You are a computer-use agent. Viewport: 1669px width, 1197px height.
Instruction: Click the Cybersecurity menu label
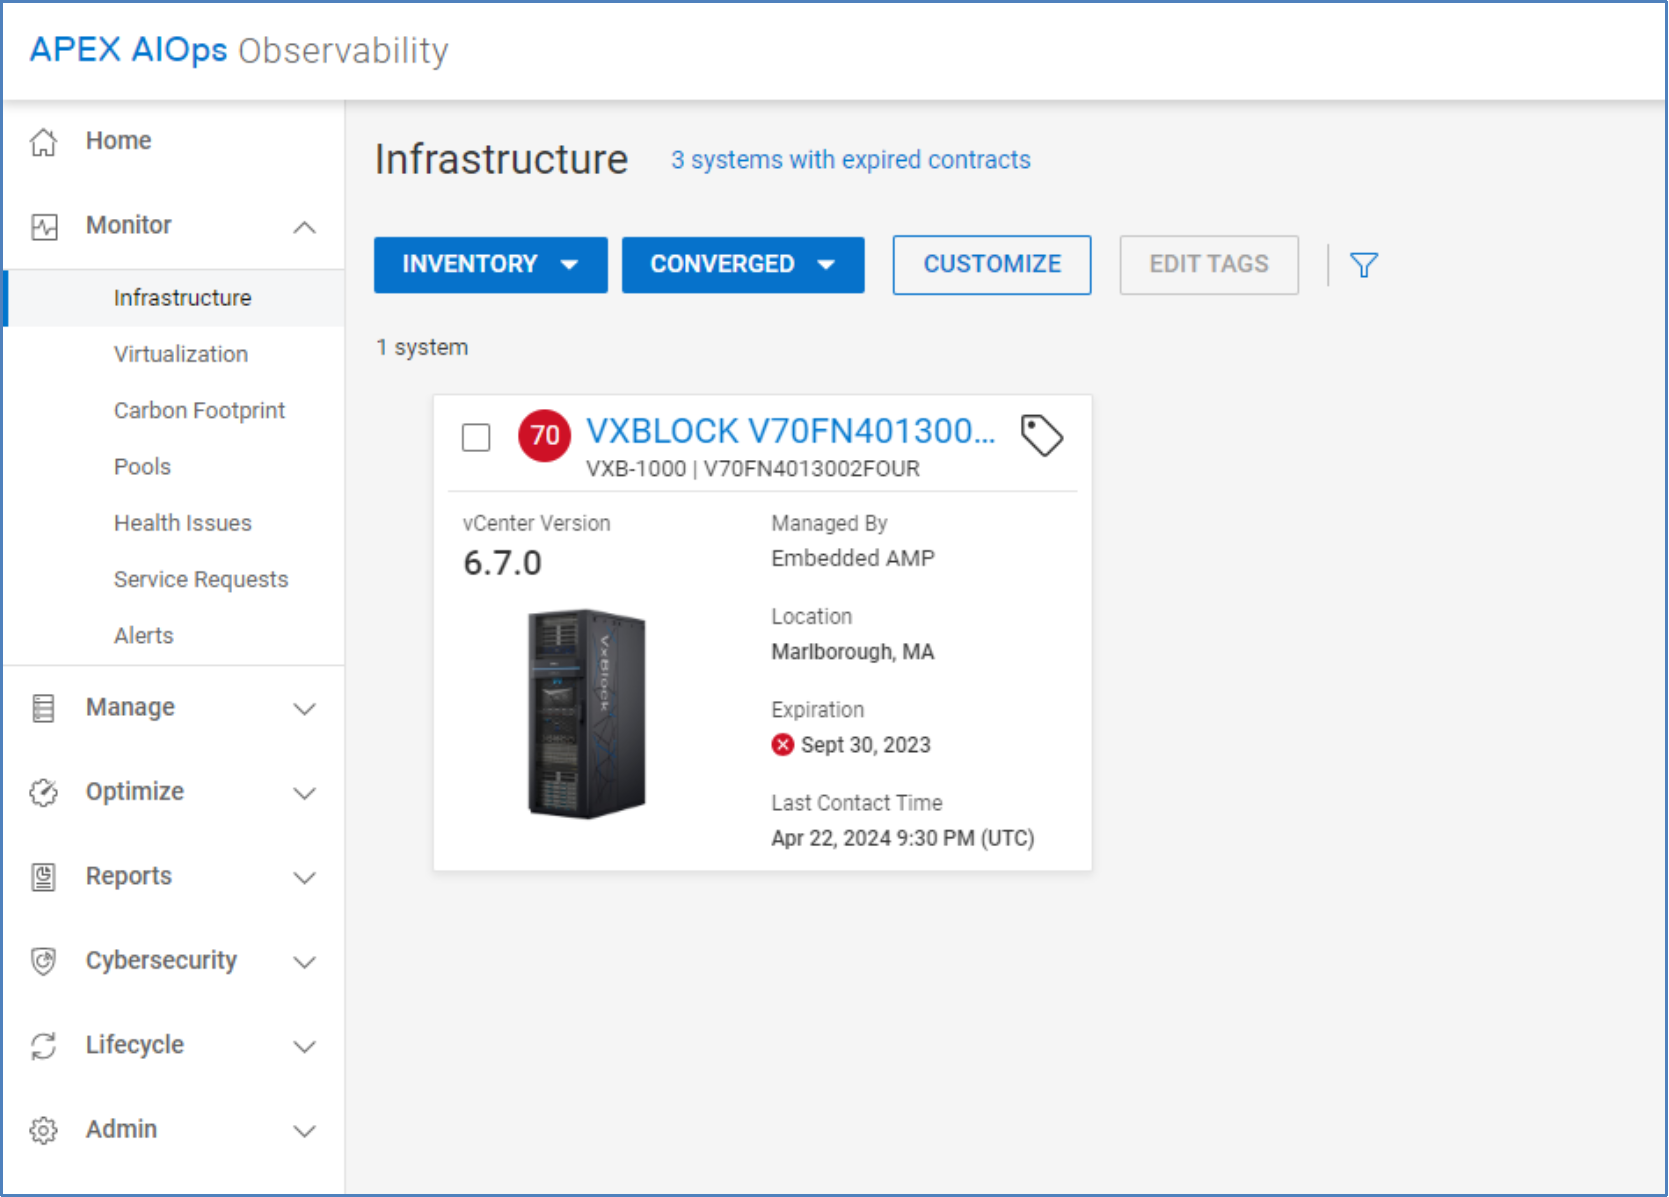[x=161, y=961]
